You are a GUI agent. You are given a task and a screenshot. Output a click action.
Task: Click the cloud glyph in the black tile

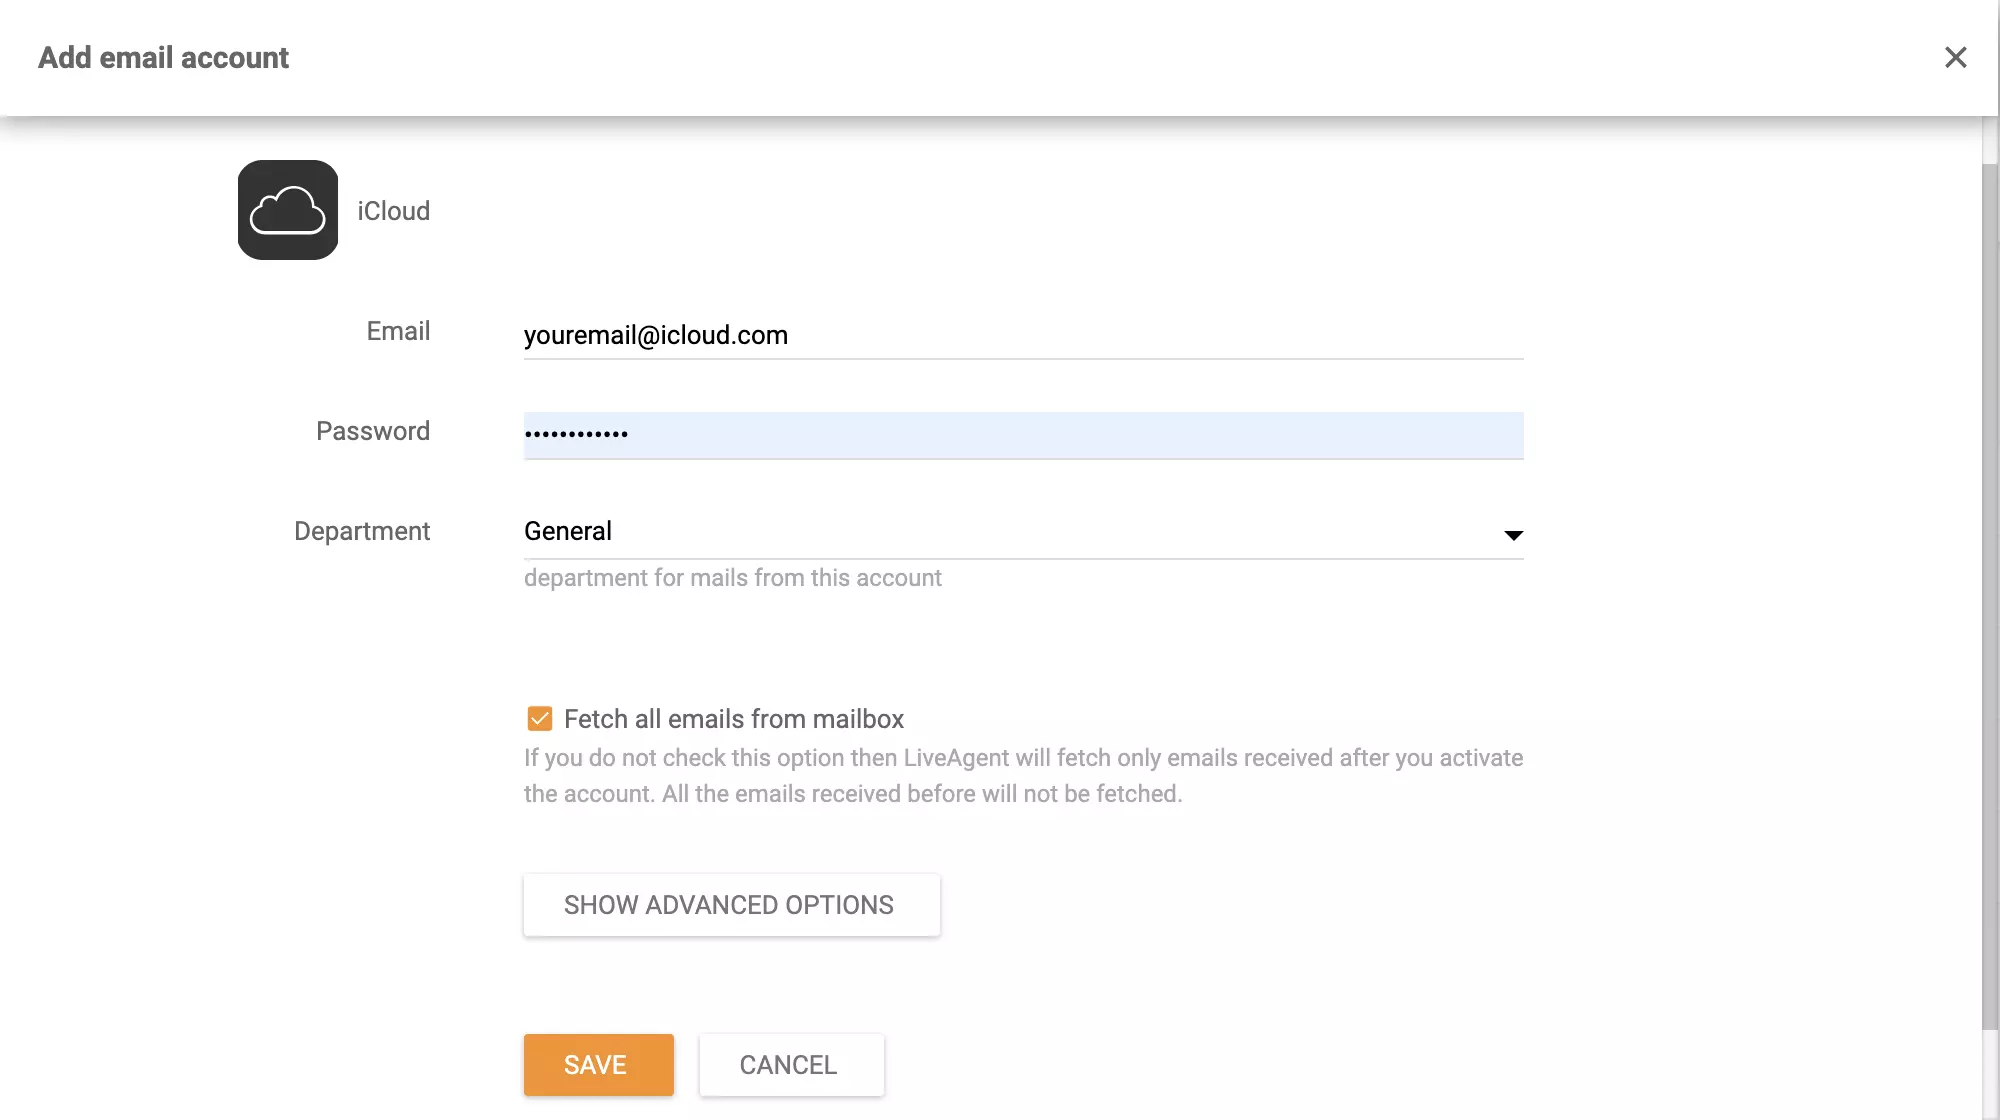287,210
